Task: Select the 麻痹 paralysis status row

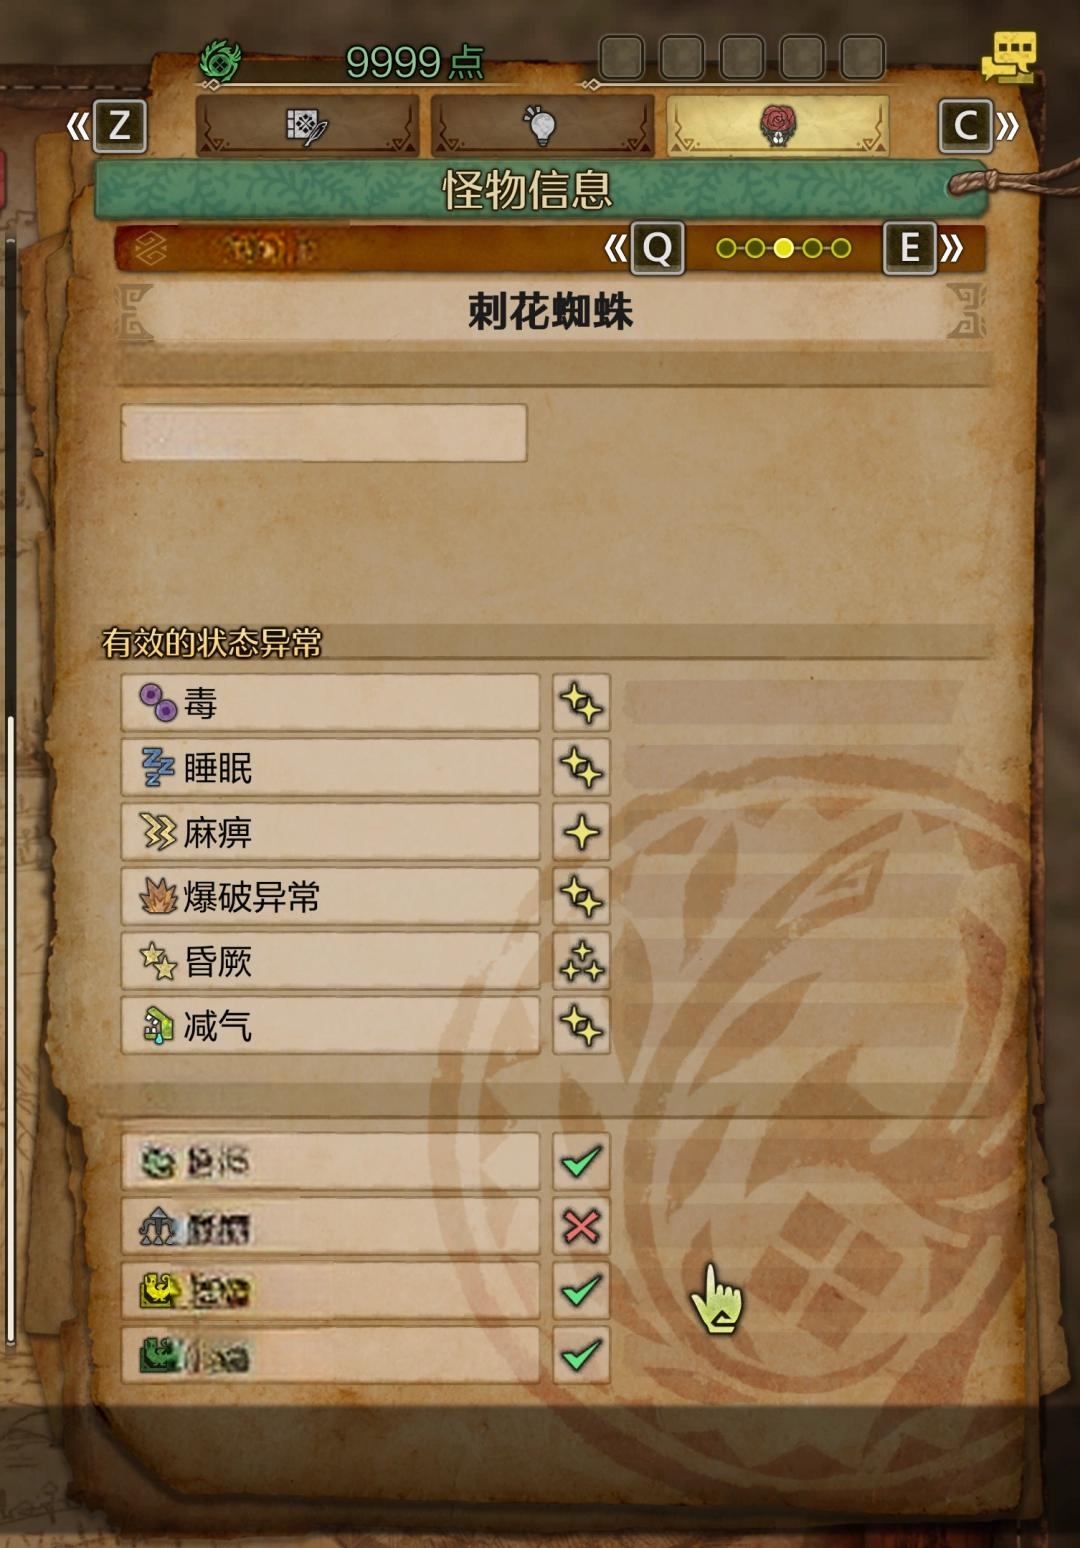Action: (x=330, y=832)
